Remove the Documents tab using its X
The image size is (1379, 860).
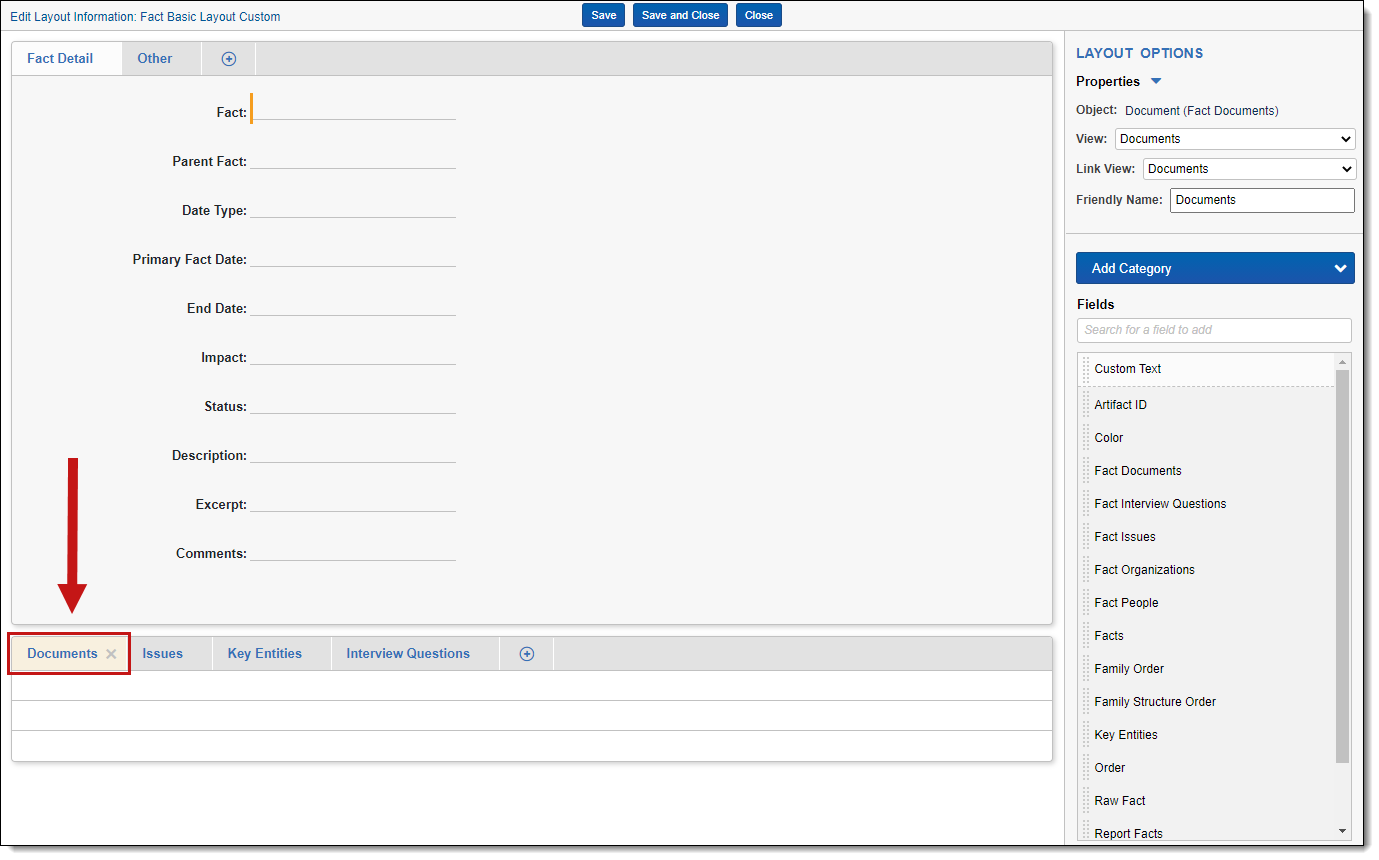[111, 654]
